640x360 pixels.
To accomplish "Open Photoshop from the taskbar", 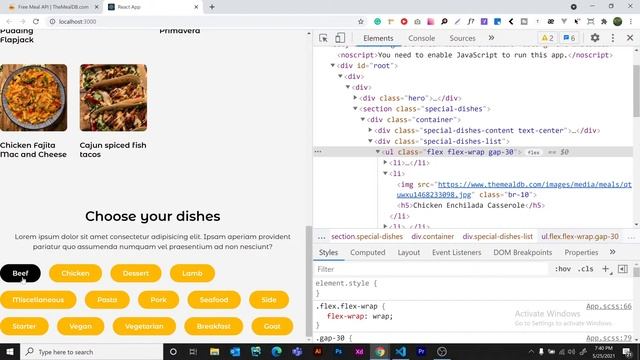I will click(338, 351).
